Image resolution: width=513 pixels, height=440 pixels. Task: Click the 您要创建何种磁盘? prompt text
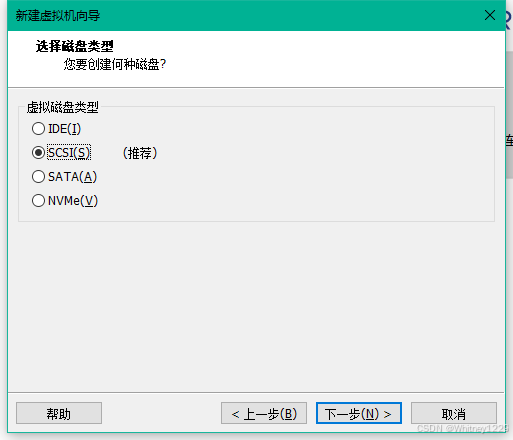tap(115, 64)
